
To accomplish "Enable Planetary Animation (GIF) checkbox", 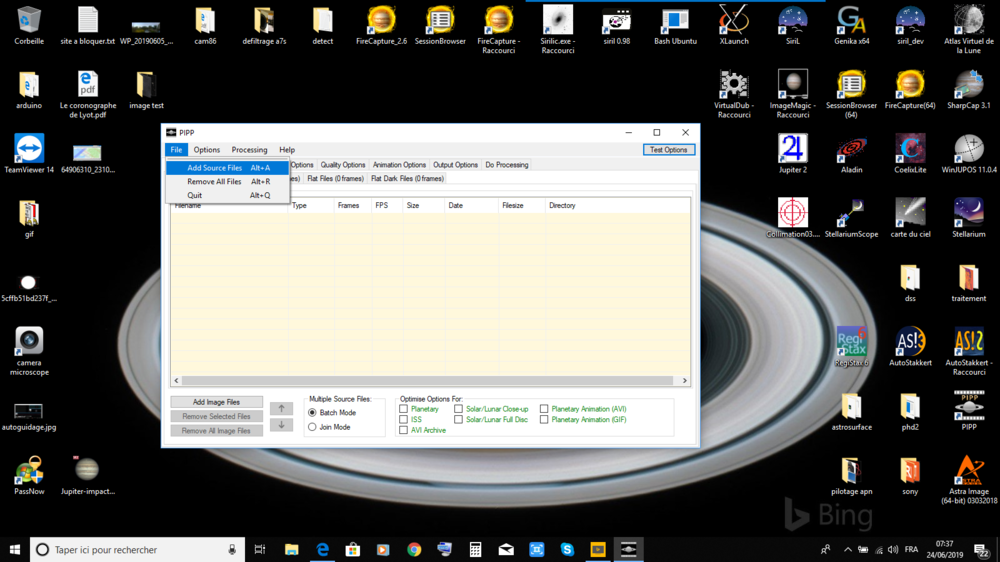I will [x=544, y=420].
